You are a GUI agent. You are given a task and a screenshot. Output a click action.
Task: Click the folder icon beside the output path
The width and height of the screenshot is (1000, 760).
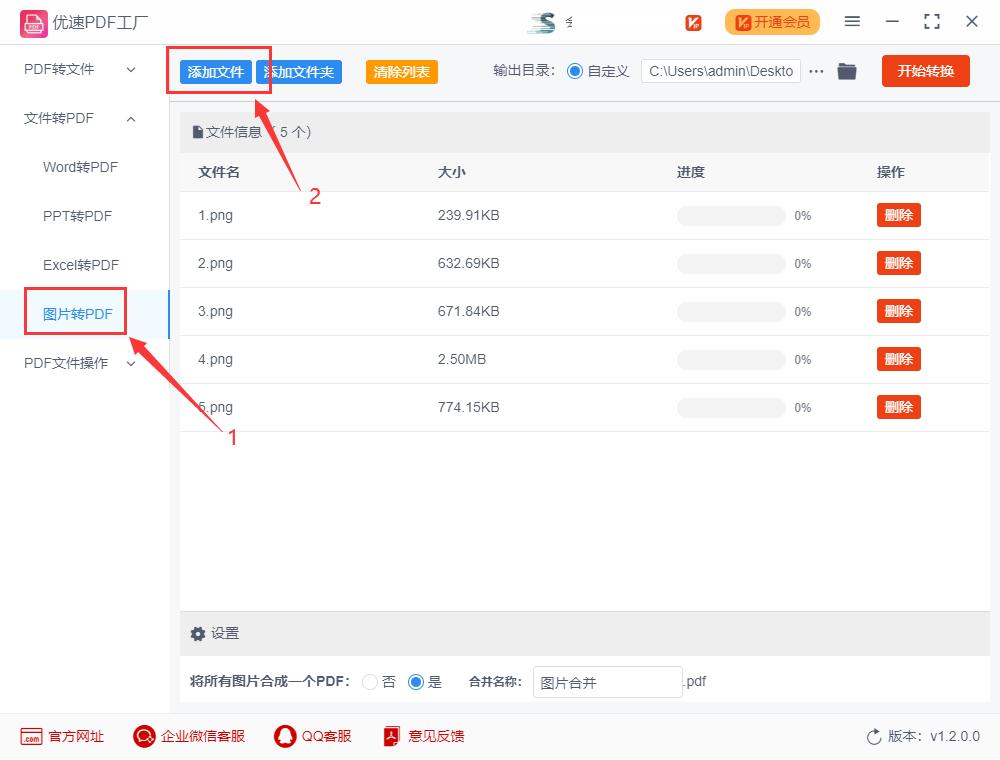pyautogui.click(x=847, y=71)
